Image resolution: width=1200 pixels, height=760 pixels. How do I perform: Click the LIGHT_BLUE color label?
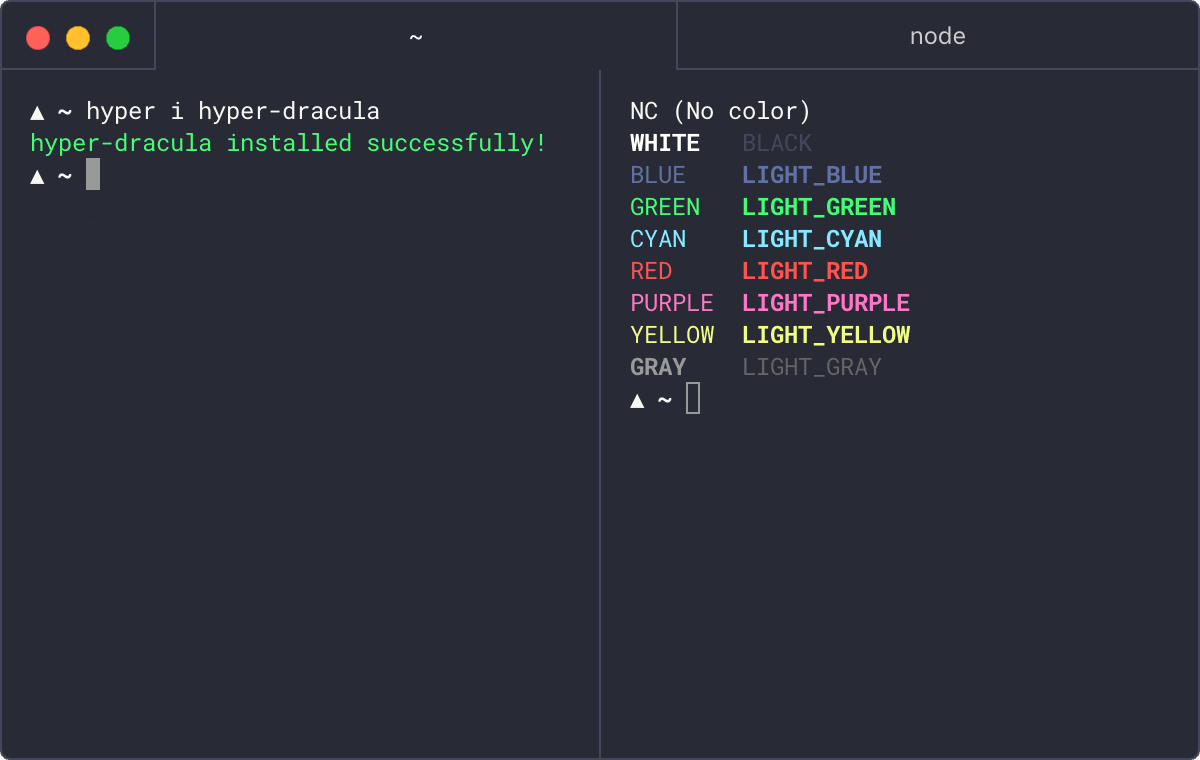coord(811,175)
